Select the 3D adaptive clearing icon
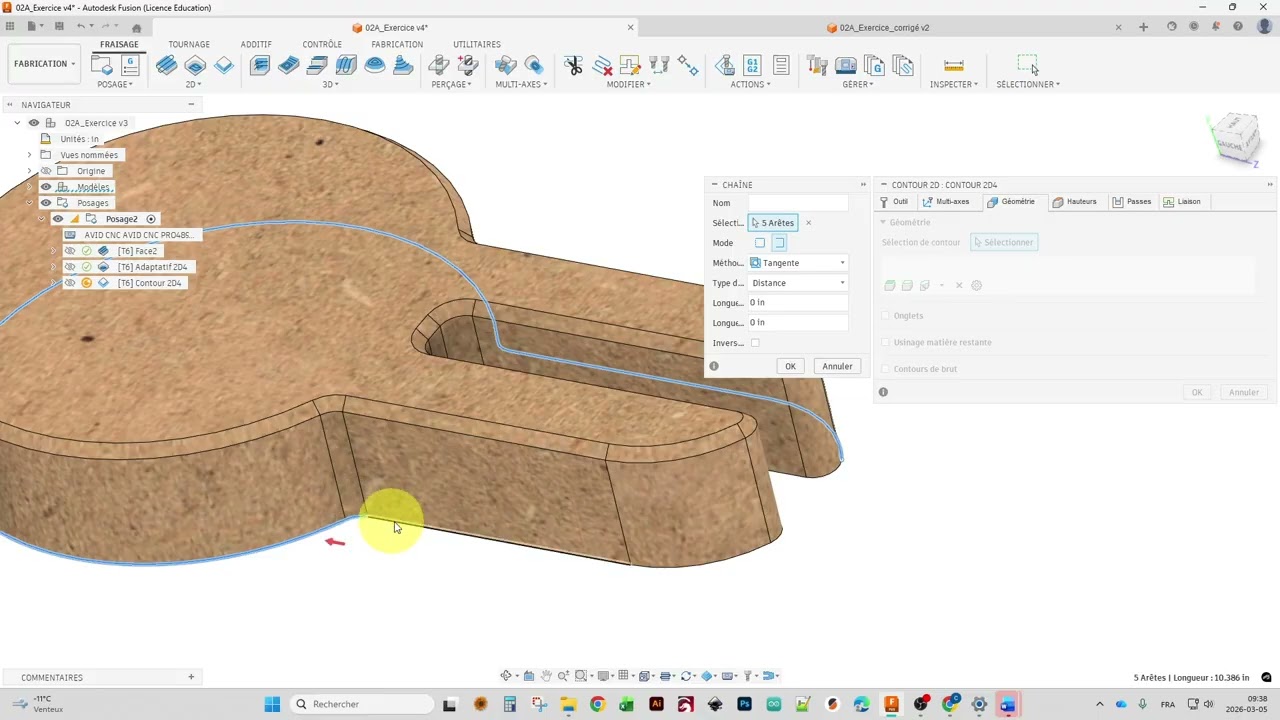 [x=260, y=65]
